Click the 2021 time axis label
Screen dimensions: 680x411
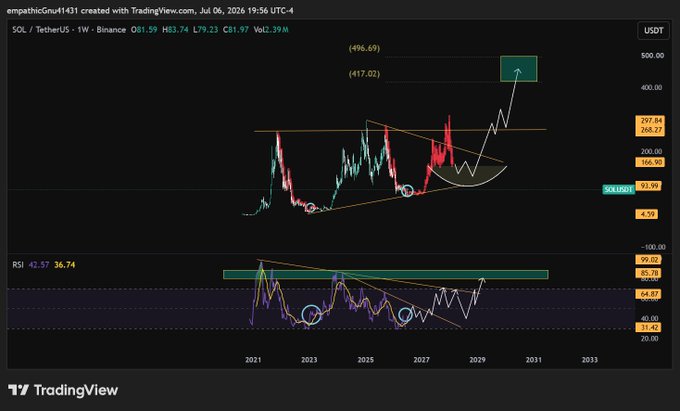pos(253,360)
